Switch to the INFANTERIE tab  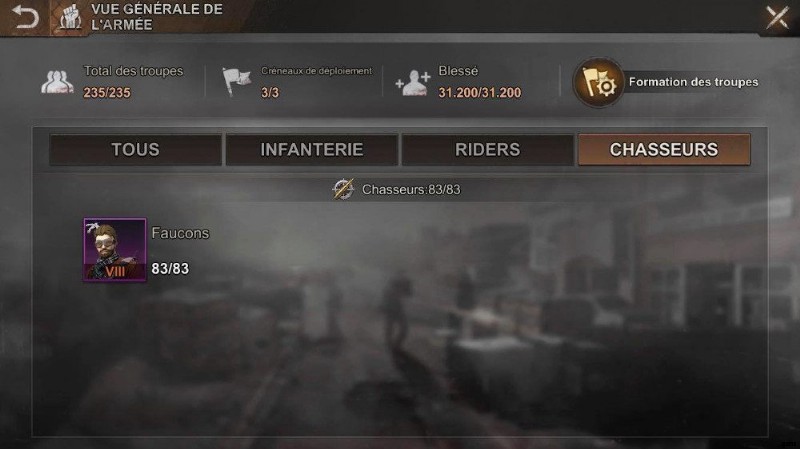(x=312, y=149)
